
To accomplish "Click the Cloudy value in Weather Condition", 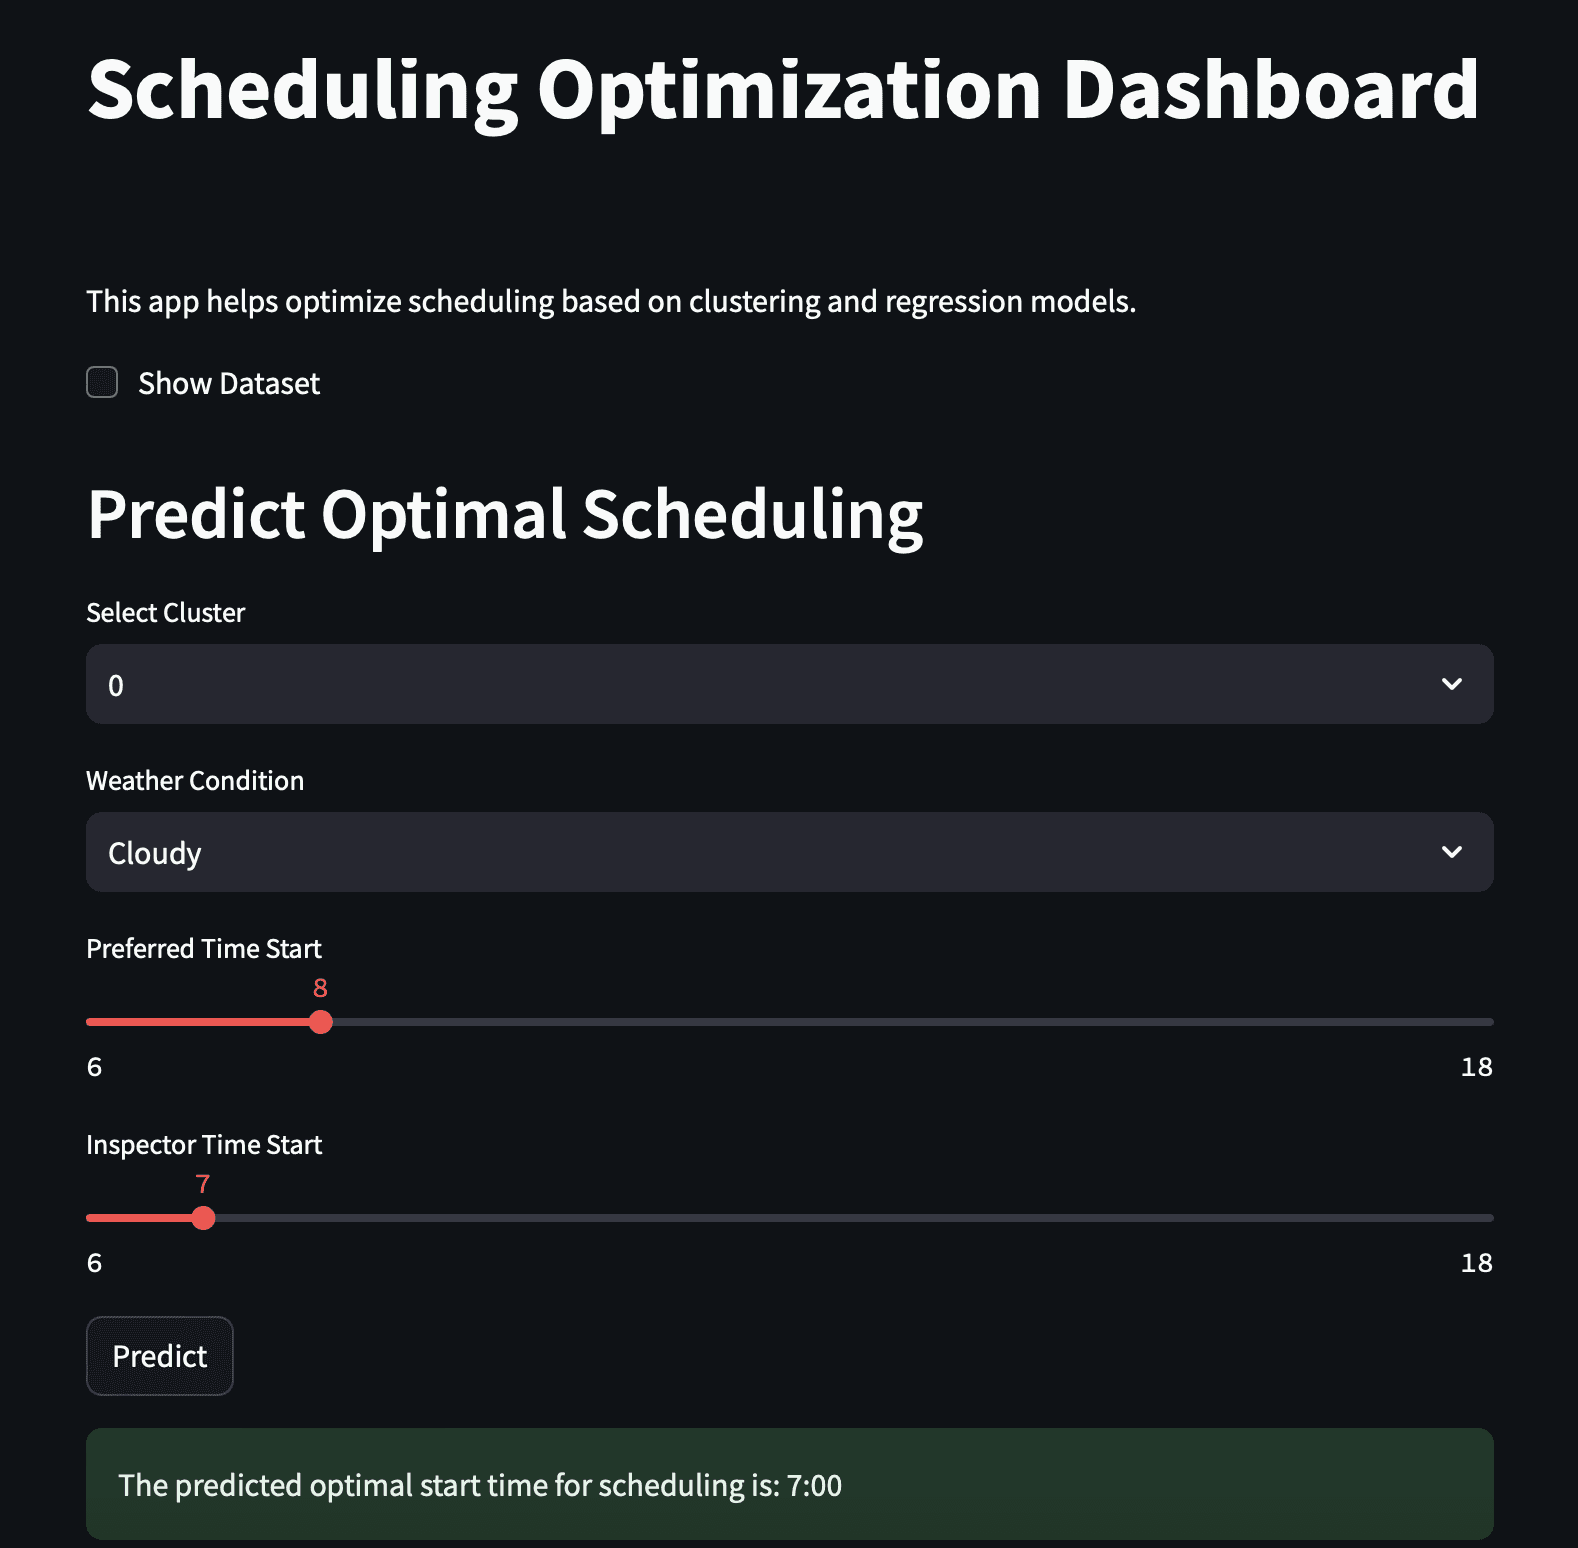I will click(x=155, y=853).
